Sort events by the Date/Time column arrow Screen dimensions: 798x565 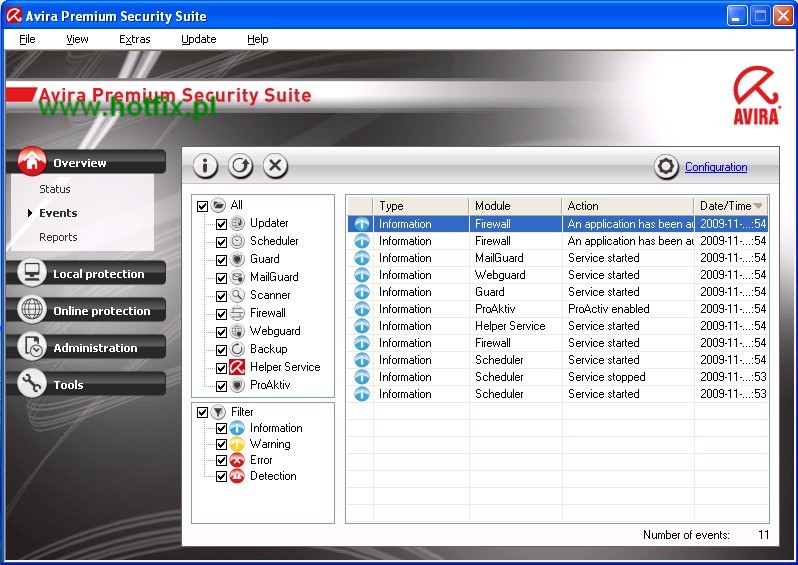click(758, 206)
